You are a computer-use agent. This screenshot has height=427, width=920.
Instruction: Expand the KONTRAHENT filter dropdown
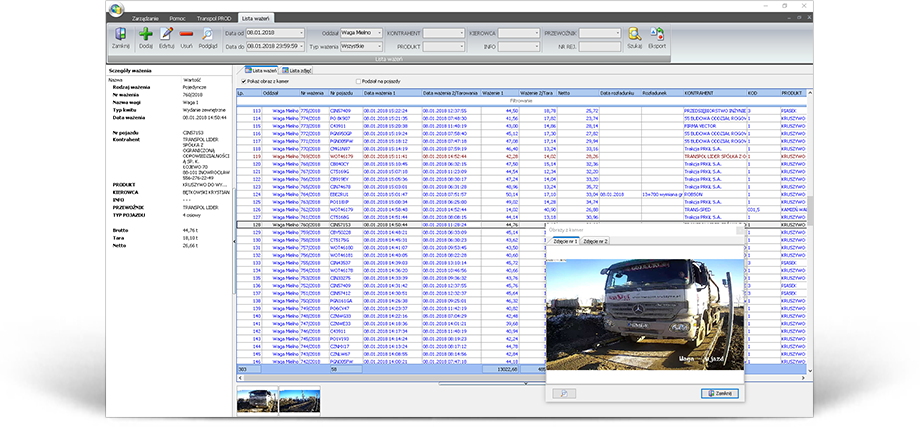click(x=459, y=32)
